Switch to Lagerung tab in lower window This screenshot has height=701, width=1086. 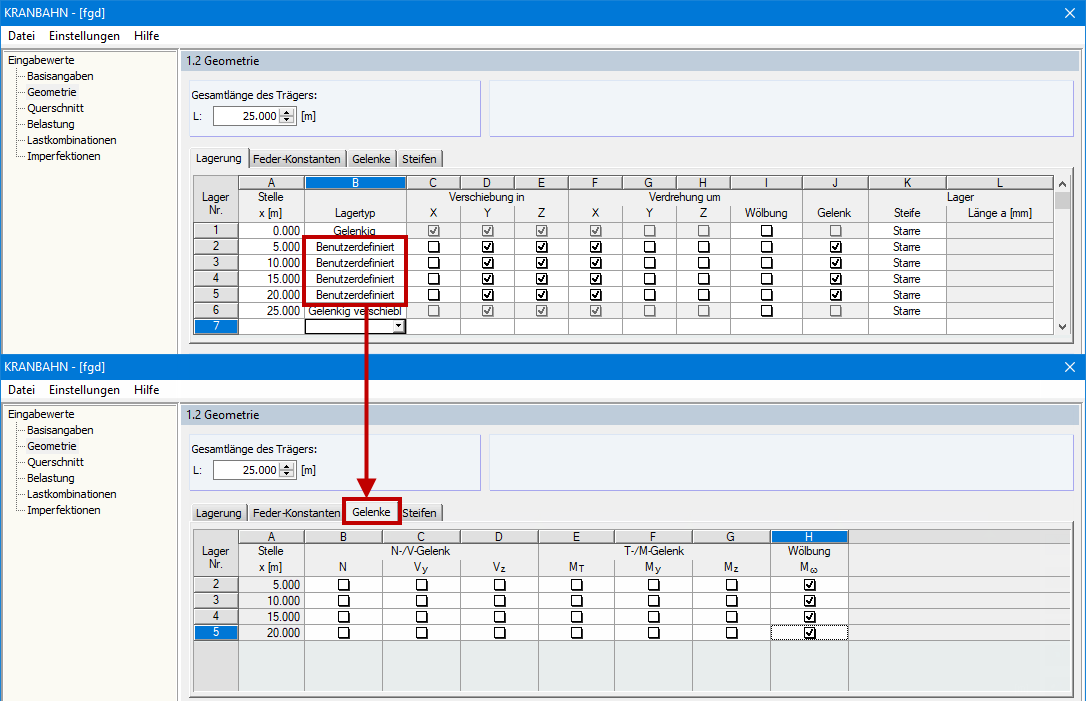pos(218,513)
